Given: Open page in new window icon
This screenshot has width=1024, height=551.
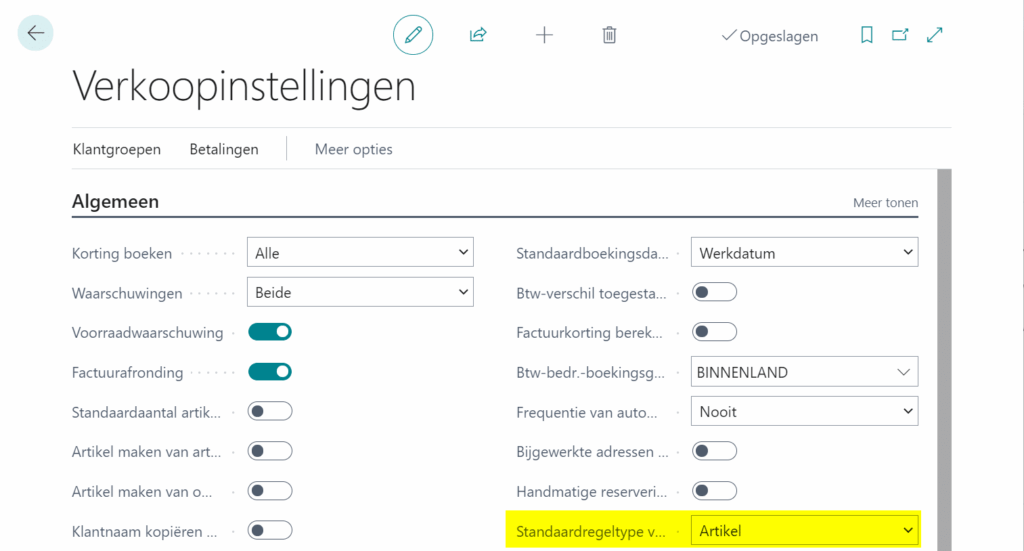Looking at the screenshot, I should (900, 35).
